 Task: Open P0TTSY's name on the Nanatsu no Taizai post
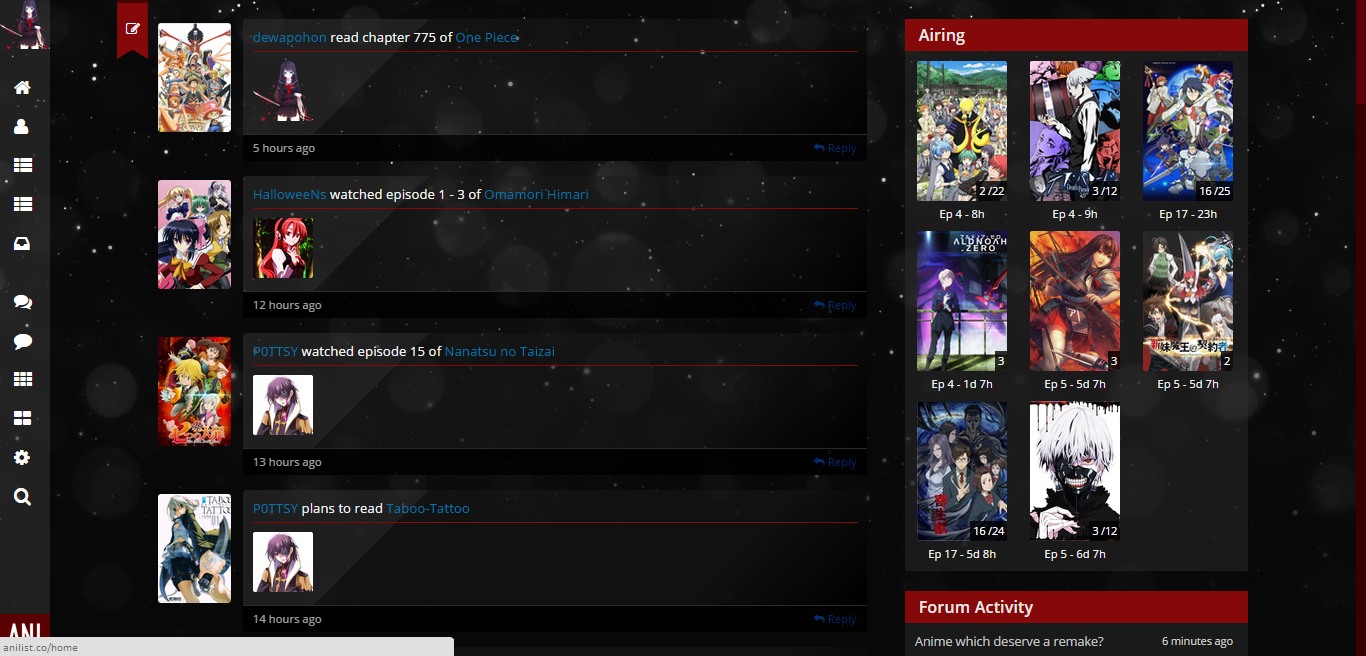(x=275, y=351)
